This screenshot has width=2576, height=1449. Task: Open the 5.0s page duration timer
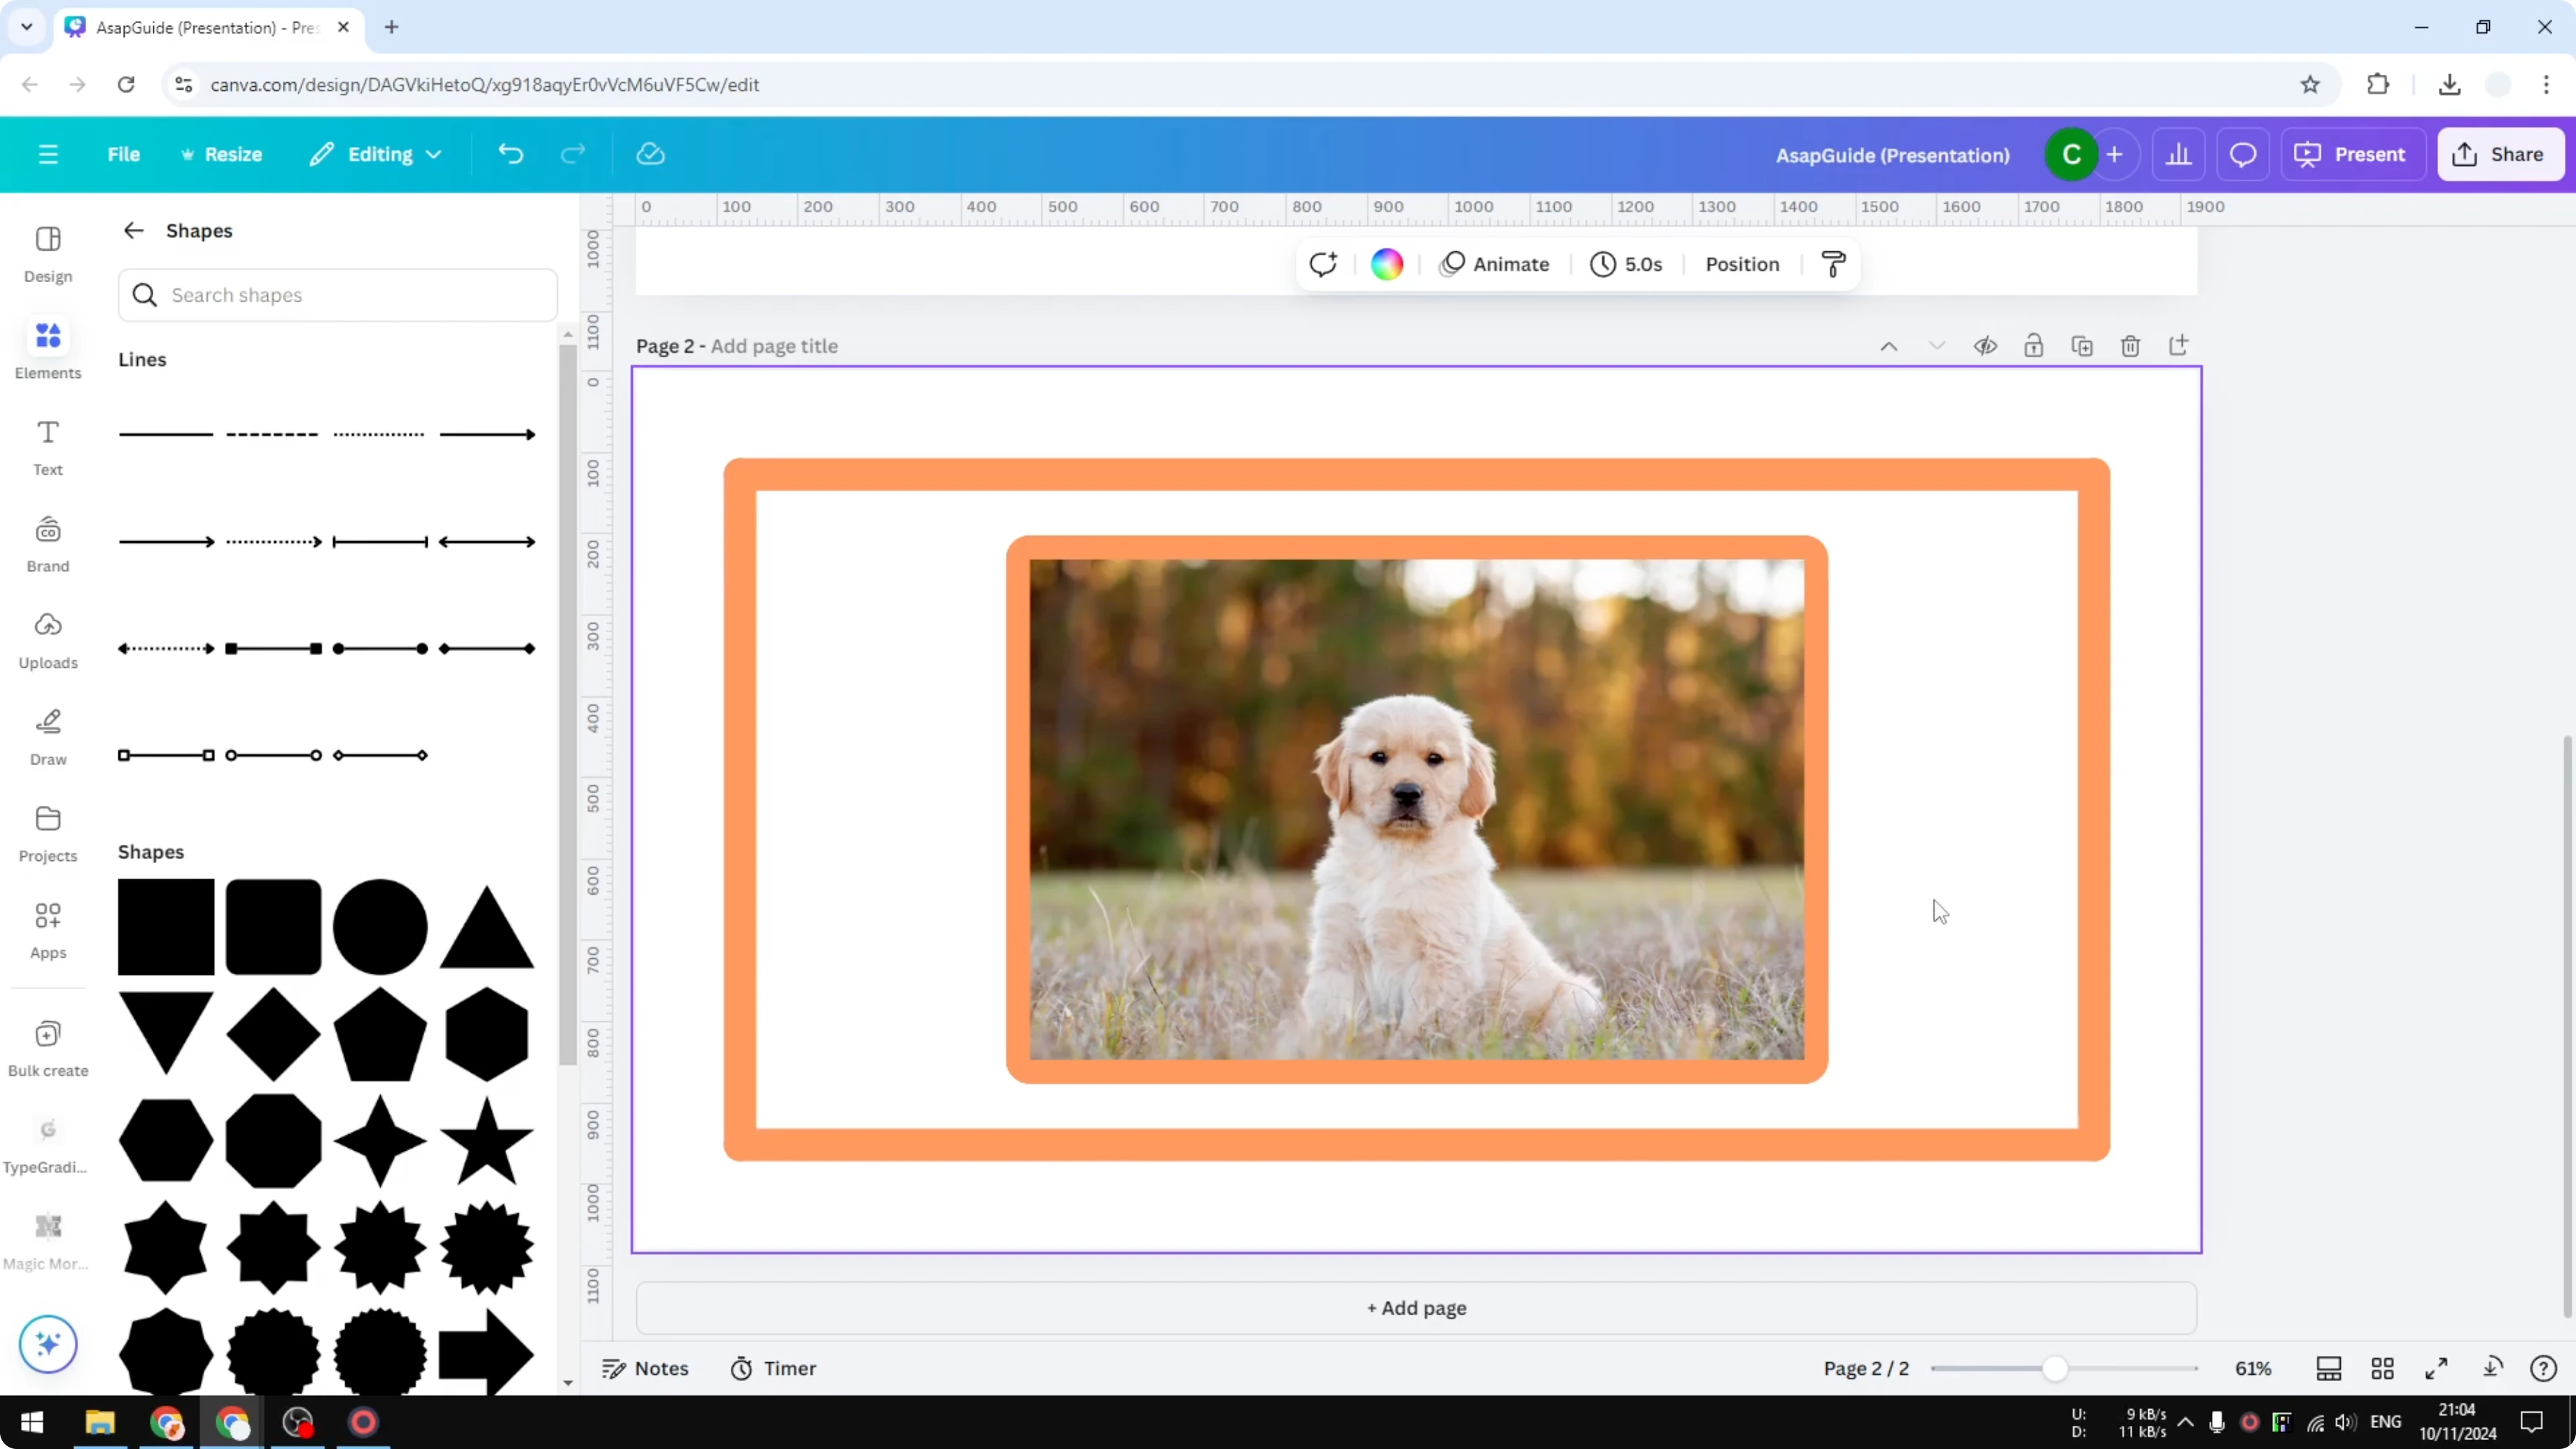click(x=1626, y=263)
